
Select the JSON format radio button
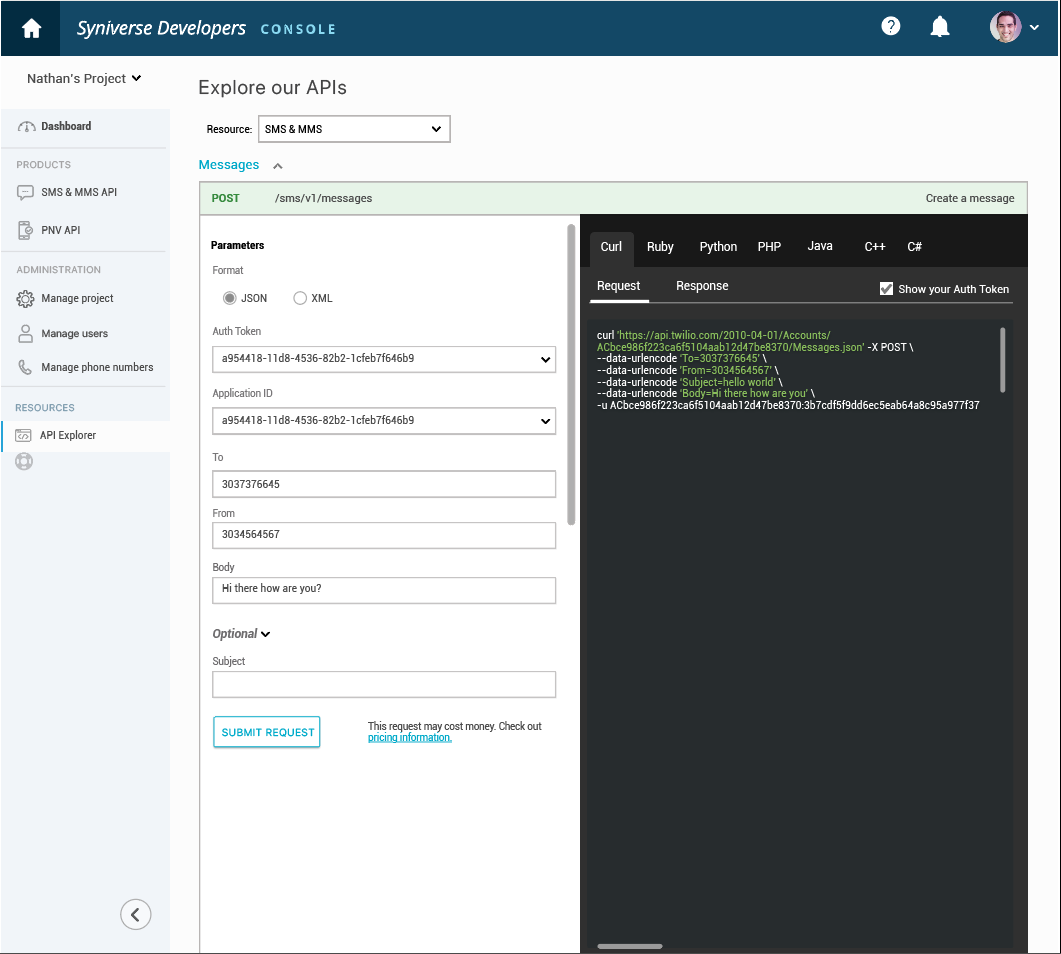point(230,298)
